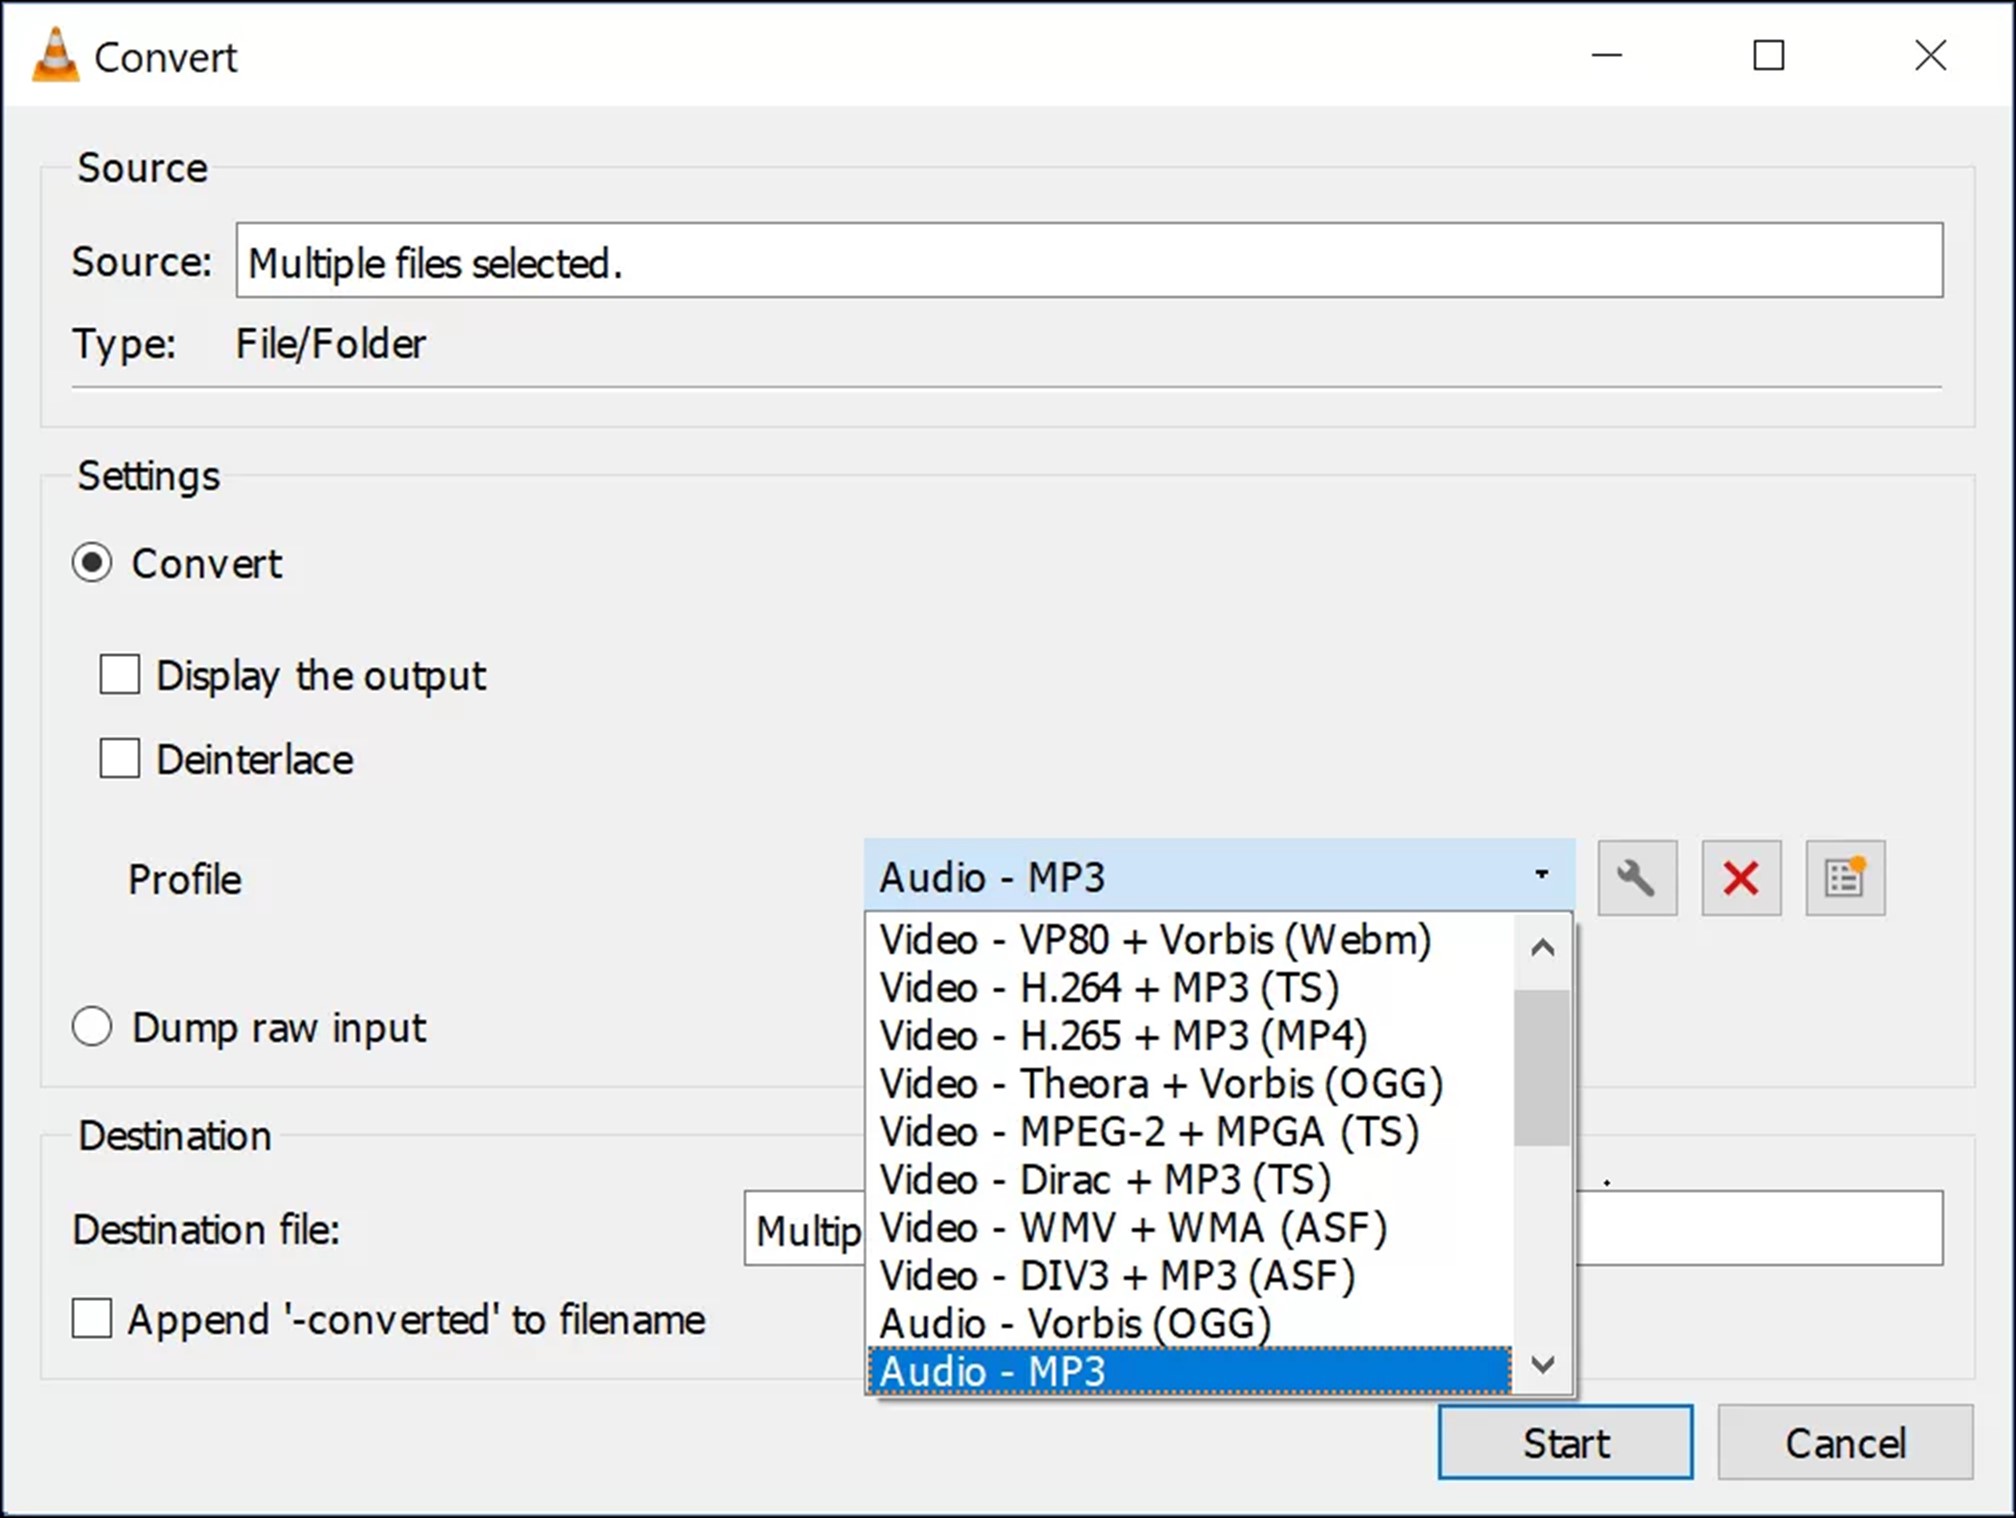This screenshot has height=1518, width=2016.
Task: Click the red X delete profile icon
Action: click(x=1741, y=878)
